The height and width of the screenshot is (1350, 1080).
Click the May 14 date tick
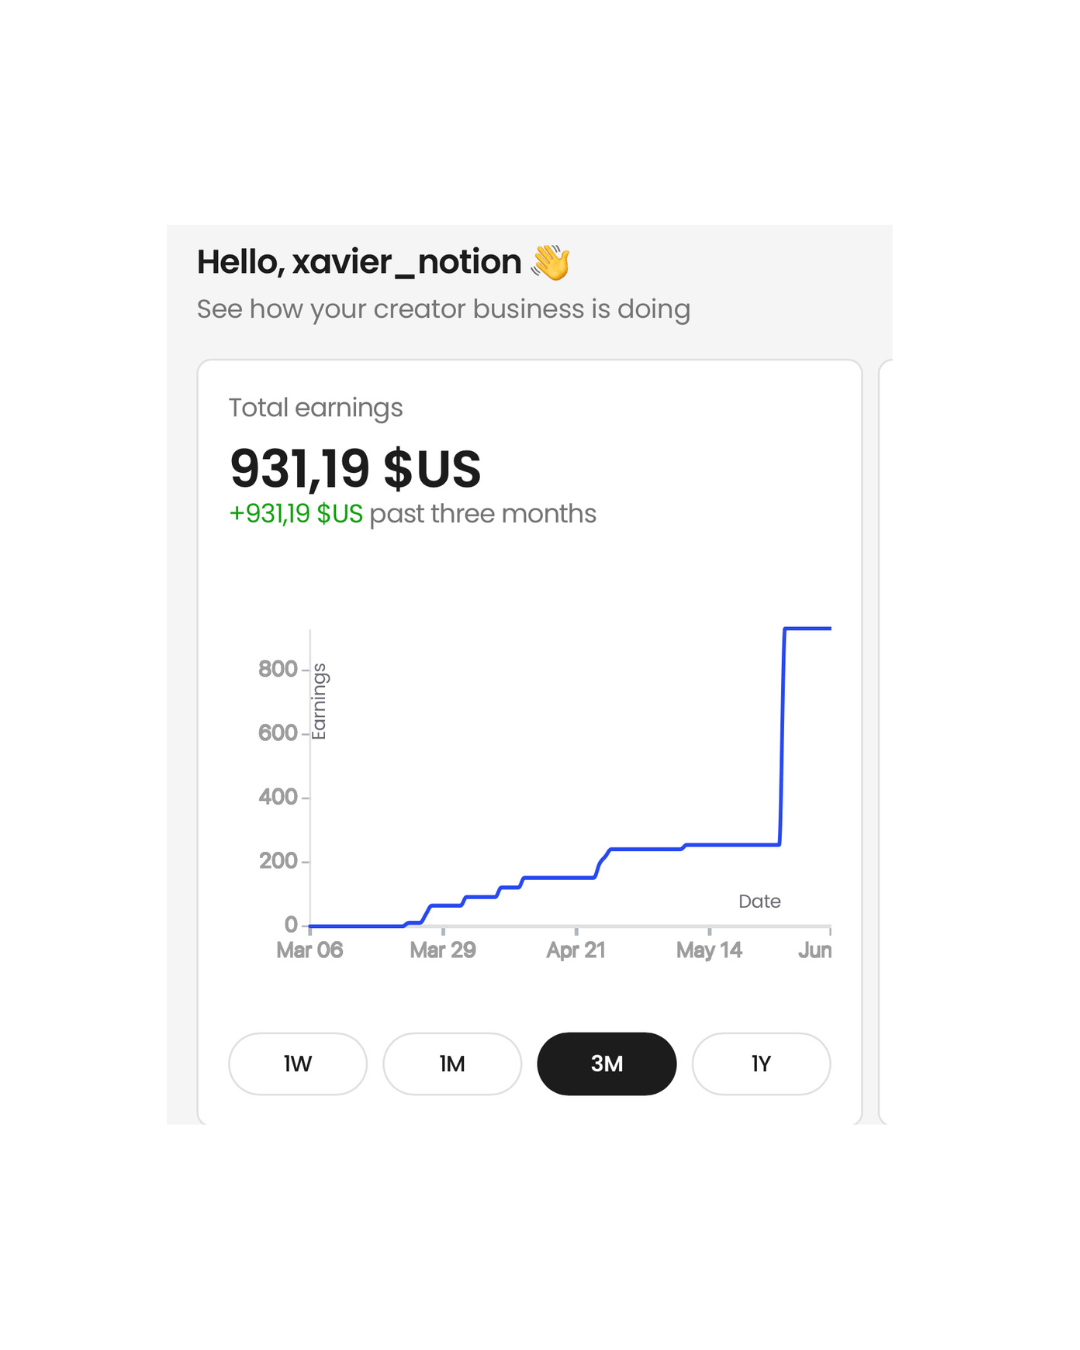[x=709, y=950]
